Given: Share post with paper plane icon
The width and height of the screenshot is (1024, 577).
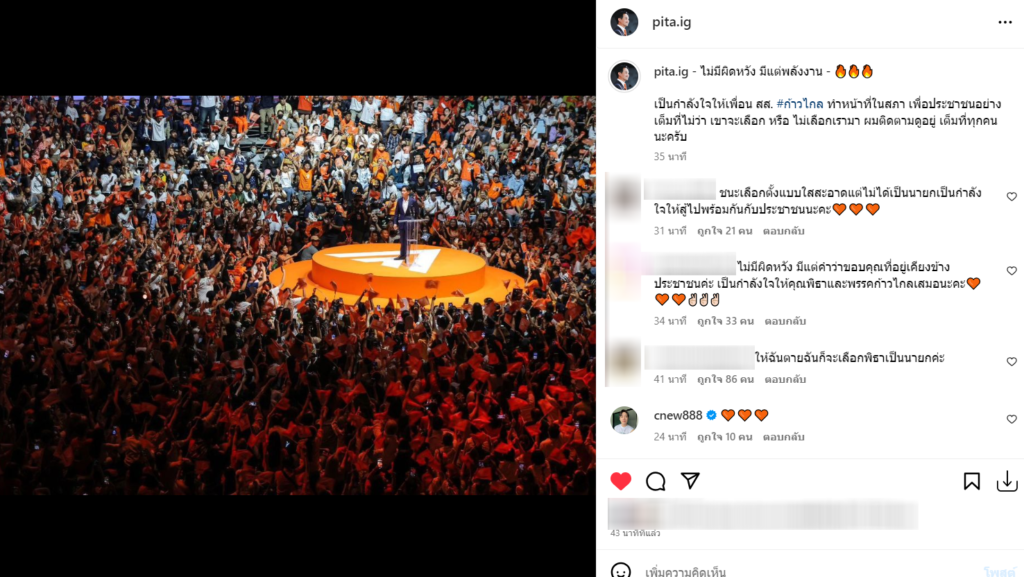Looking at the screenshot, I should pos(690,480).
